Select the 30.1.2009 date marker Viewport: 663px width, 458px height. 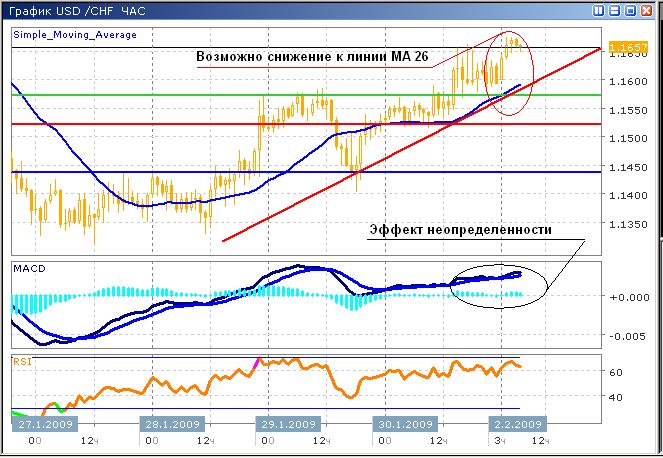(x=402, y=423)
